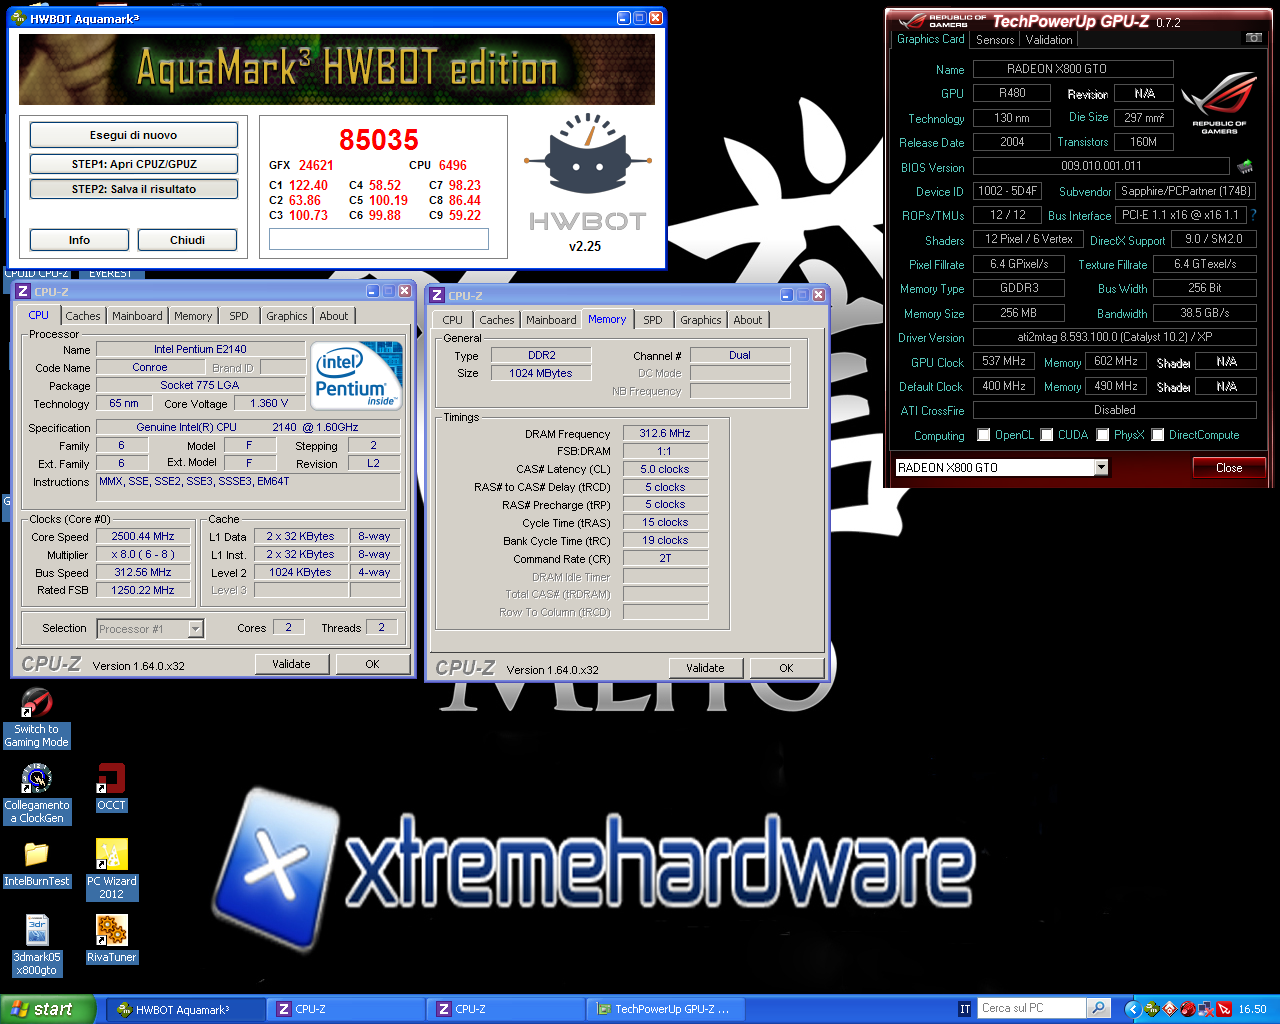Viewport: 1280px width, 1024px height.
Task: Click the red diamond tray icon
Action: 1169,1009
